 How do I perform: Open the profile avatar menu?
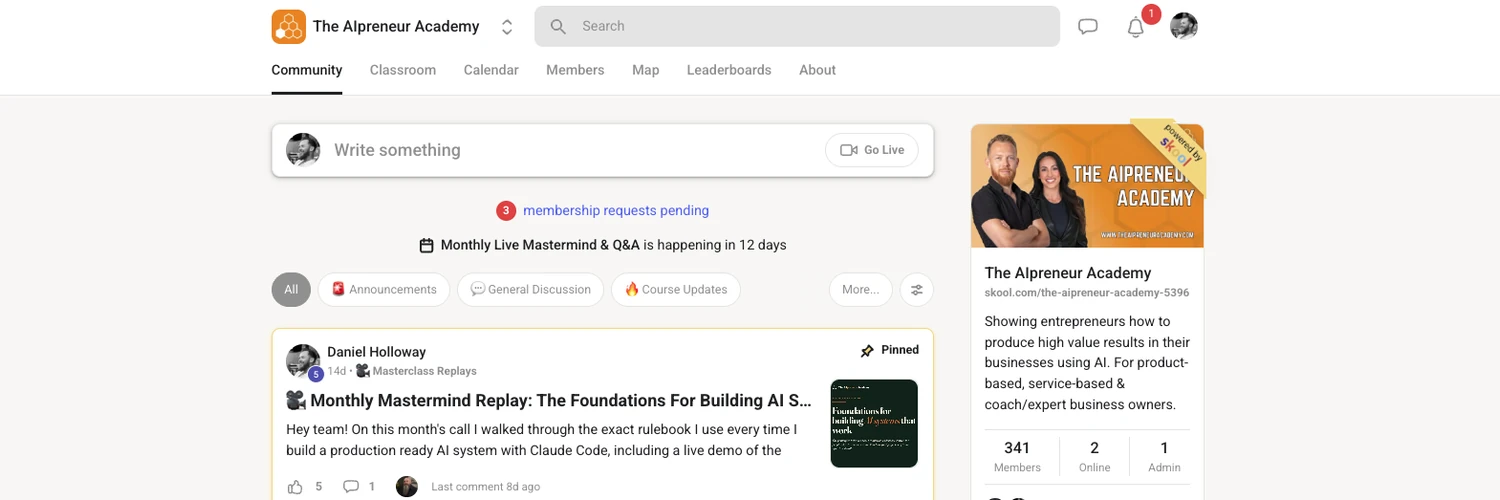1184,26
